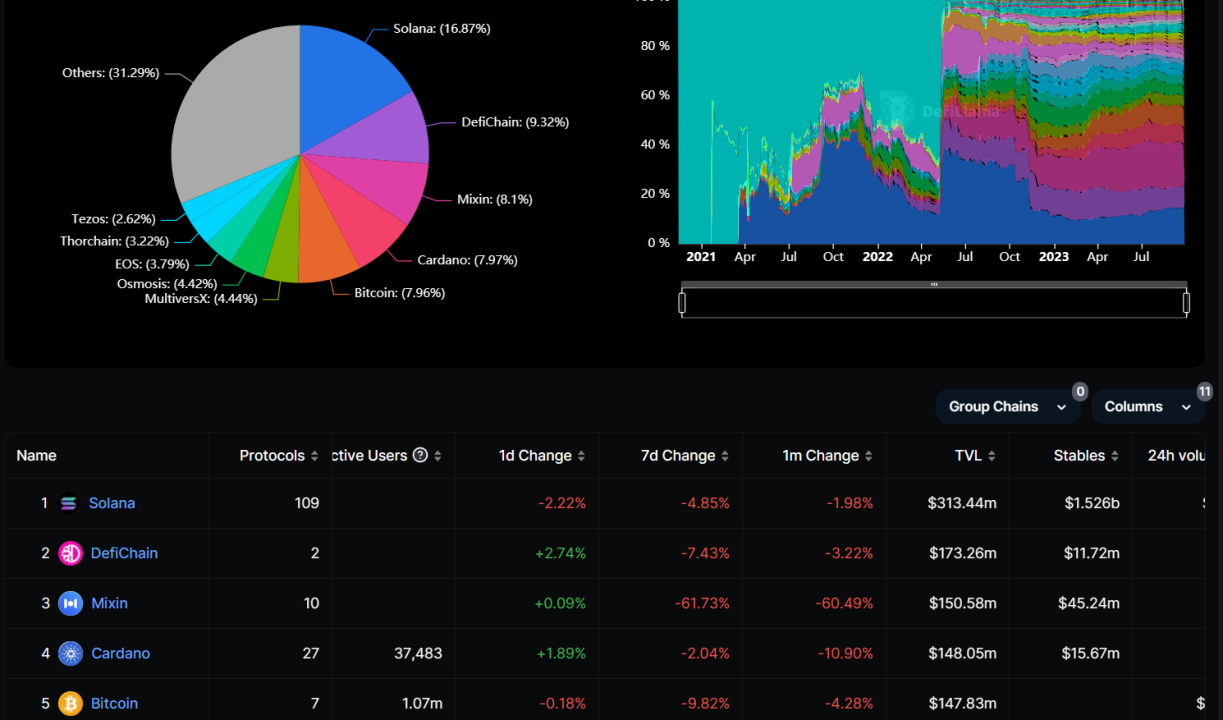Open the Group Chains dropdown
This screenshot has height=720, width=1223.
click(x=1007, y=407)
